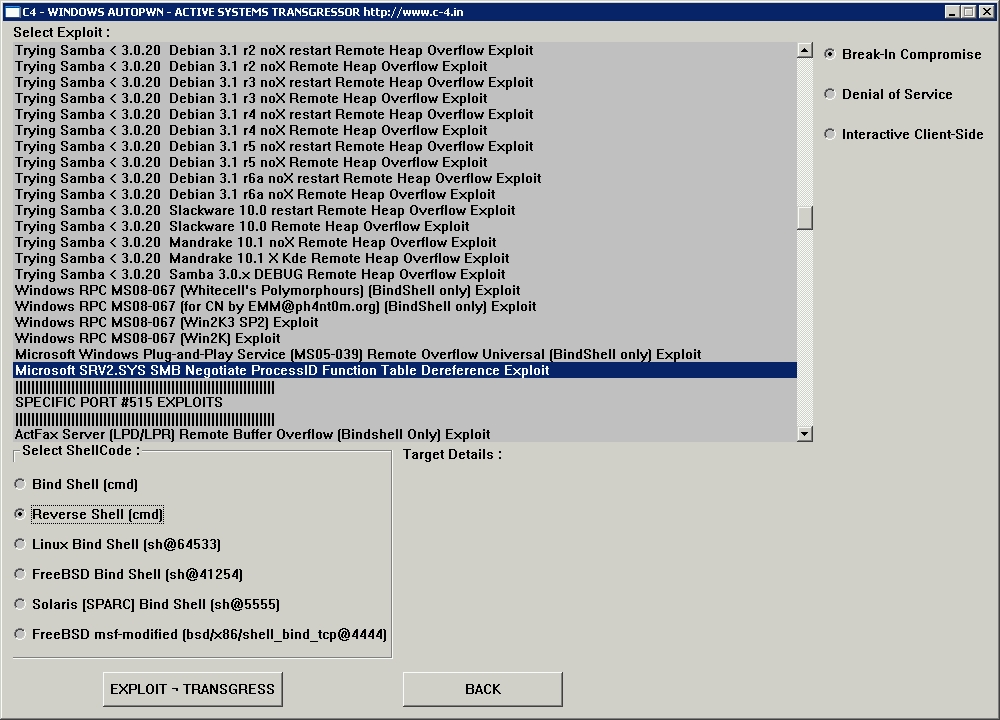The image size is (1000, 720).
Task: Minimize the C4 window
Action: pos(953,11)
